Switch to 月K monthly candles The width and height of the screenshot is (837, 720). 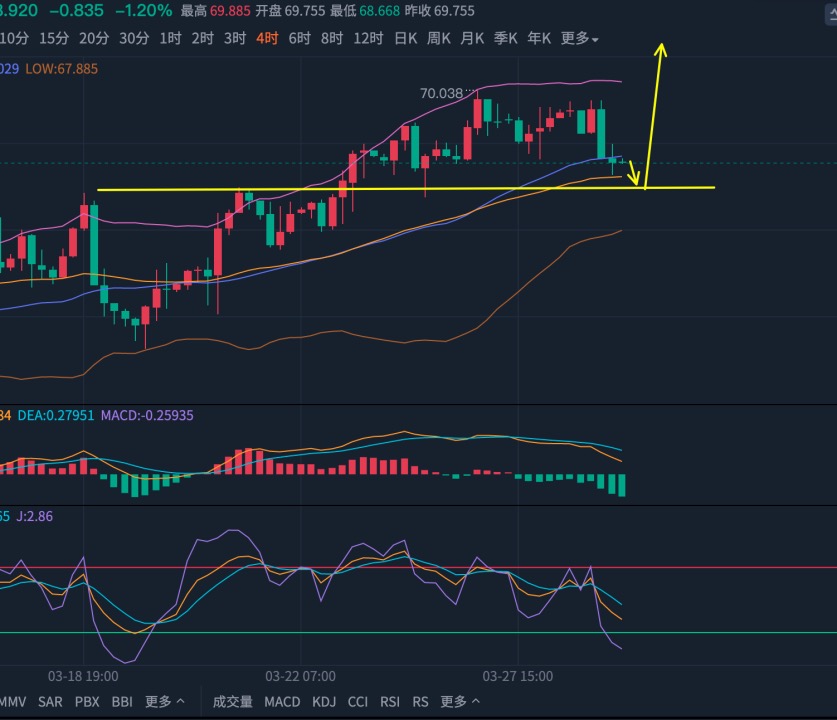[x=472, y=38]
